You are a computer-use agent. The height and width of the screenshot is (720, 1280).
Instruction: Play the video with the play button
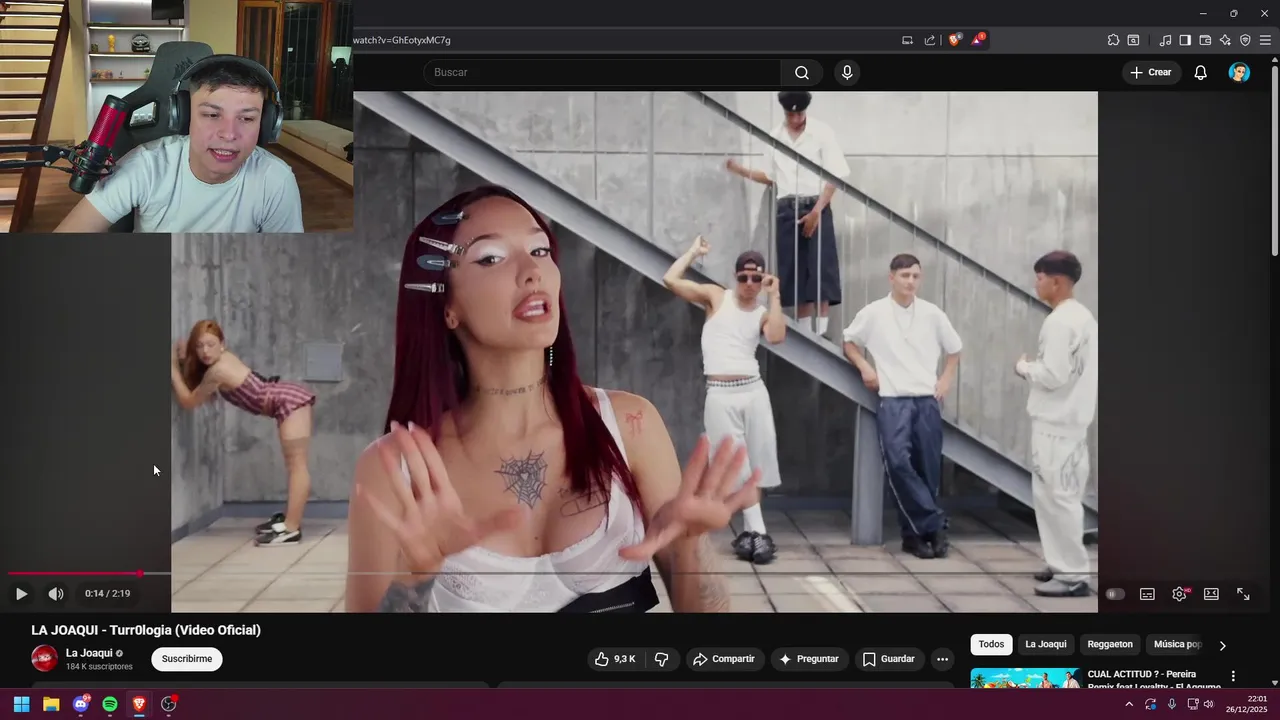point(21,594)
